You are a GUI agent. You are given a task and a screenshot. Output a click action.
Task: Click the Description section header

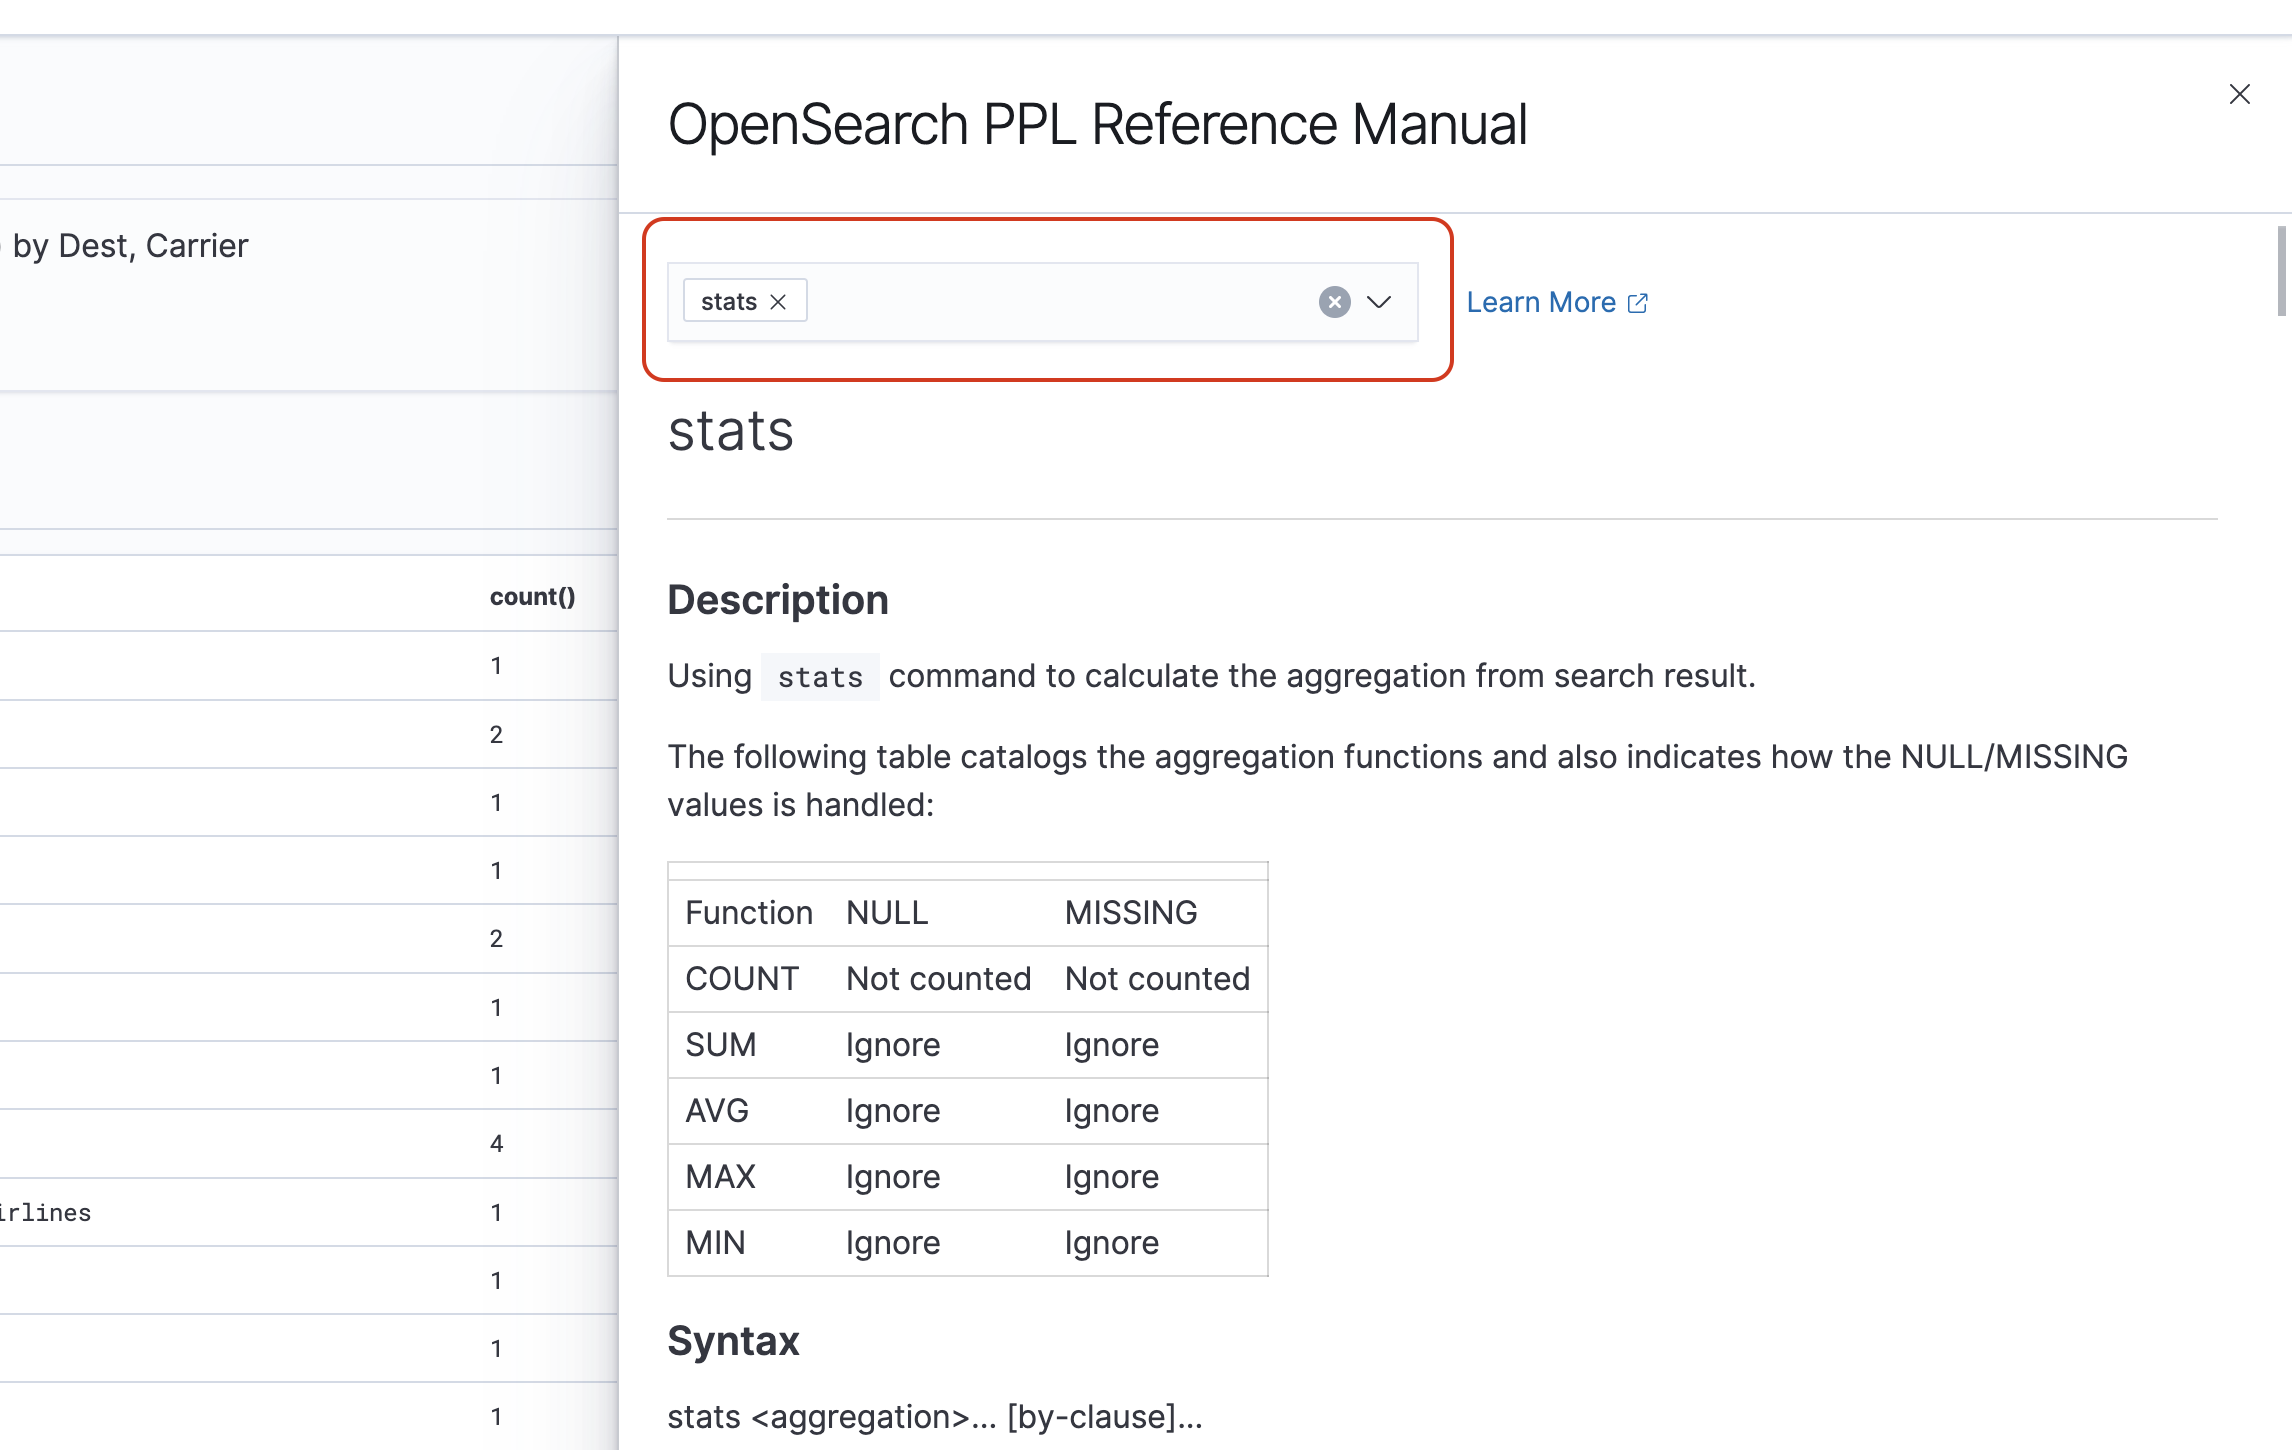(779, 599)
